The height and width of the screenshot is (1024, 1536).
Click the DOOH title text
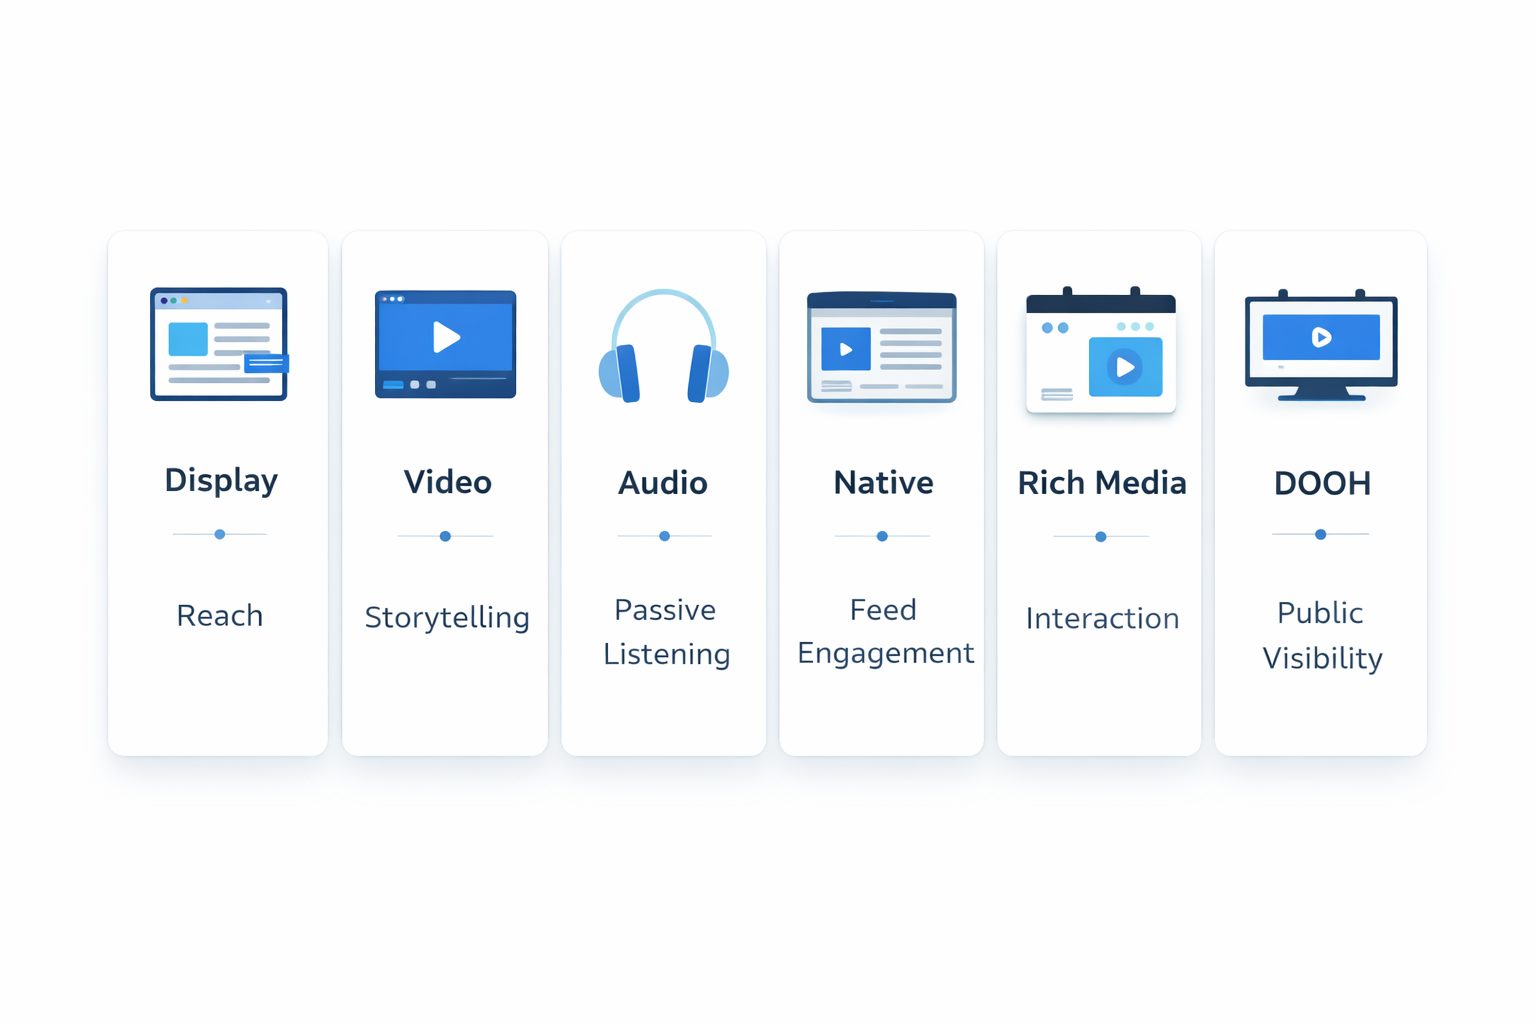(1321, 484)
